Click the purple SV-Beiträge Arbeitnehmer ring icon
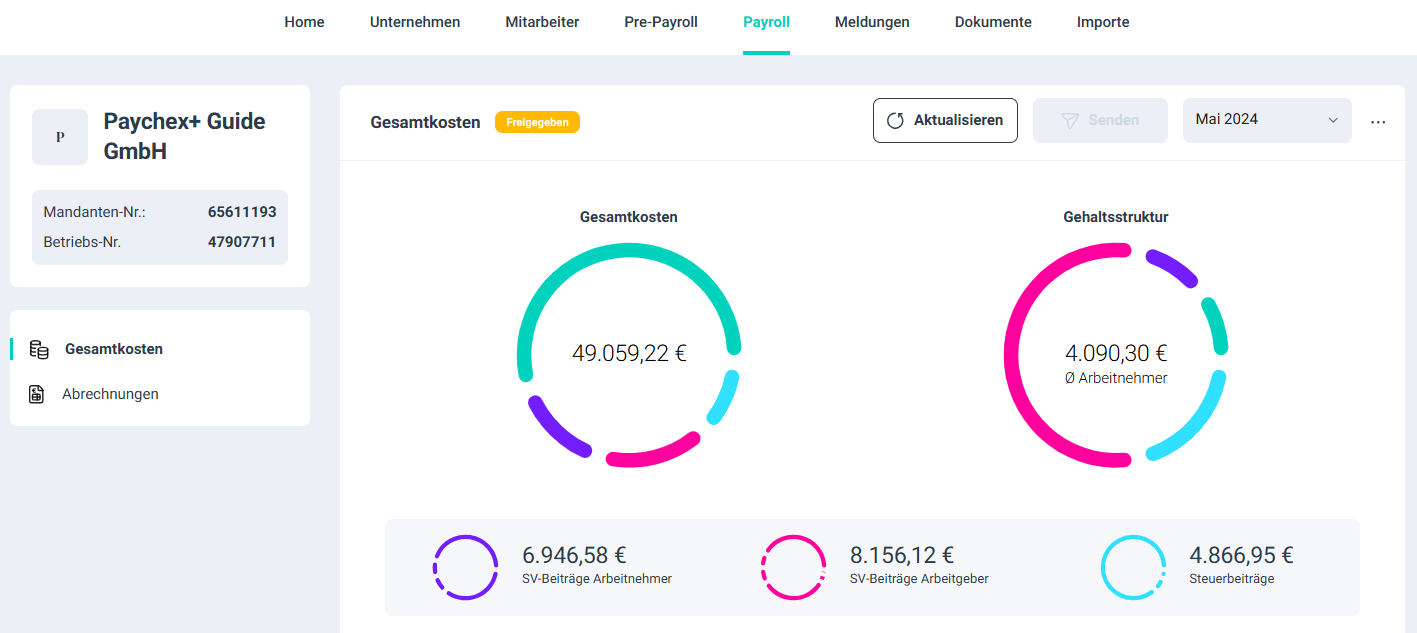Viewport: 1417px width, 633px height. pos(465,567)
